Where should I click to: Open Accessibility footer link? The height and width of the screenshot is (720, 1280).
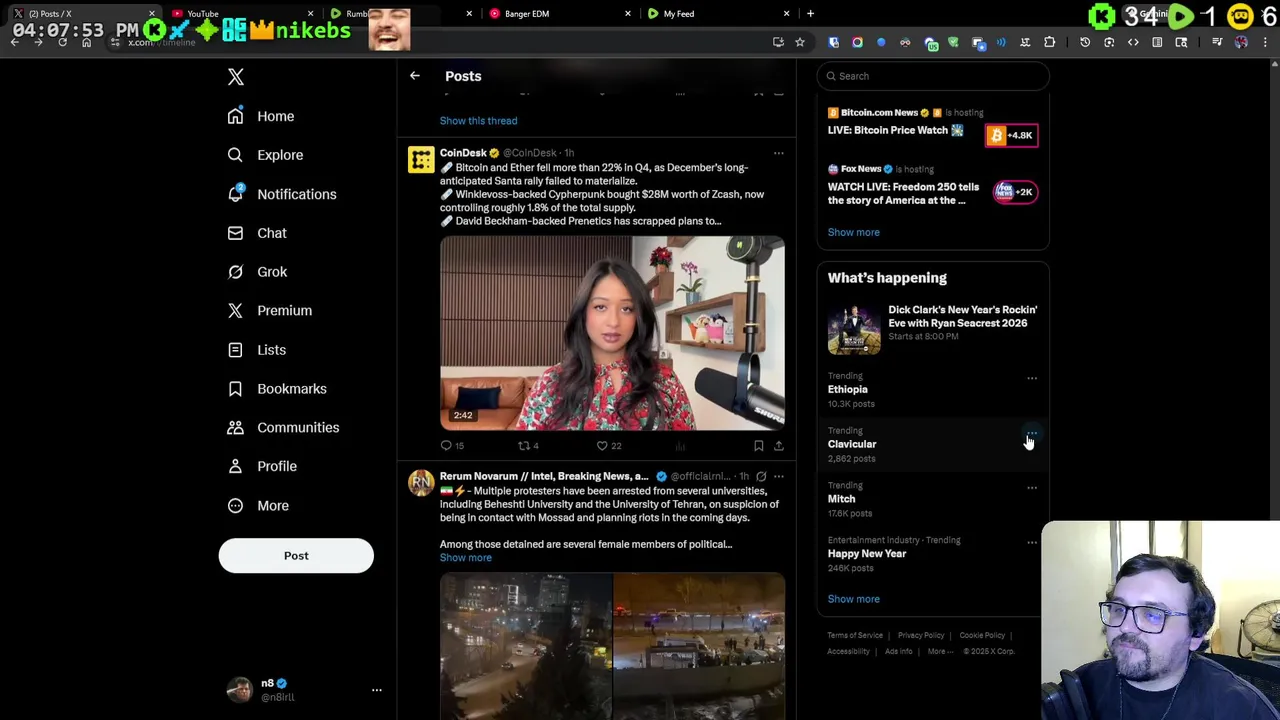848,651
